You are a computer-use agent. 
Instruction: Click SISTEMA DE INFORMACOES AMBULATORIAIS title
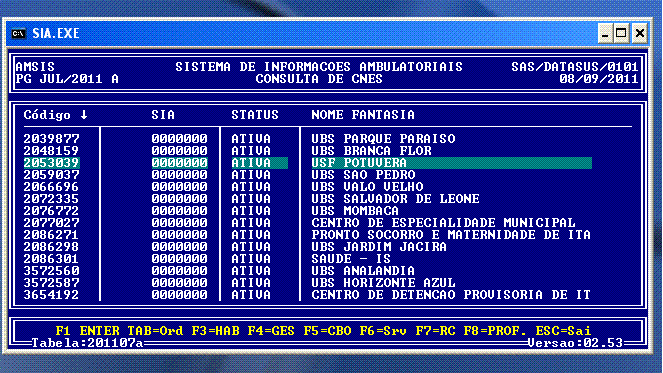pos(319,67)
